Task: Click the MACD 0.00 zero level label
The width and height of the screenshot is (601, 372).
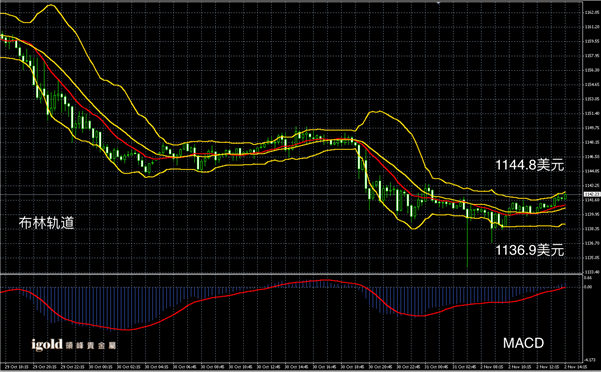Action: (x=588, y=287)
